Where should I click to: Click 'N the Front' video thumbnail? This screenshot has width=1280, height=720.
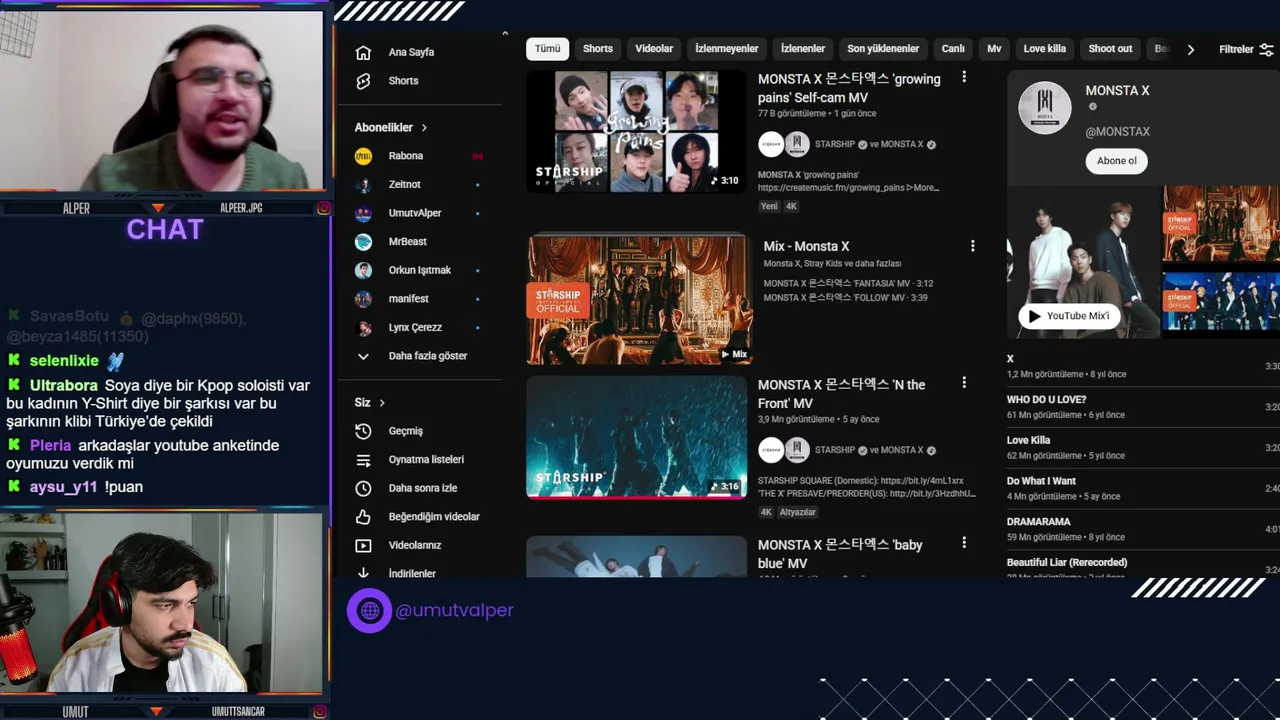click(637, 437)
